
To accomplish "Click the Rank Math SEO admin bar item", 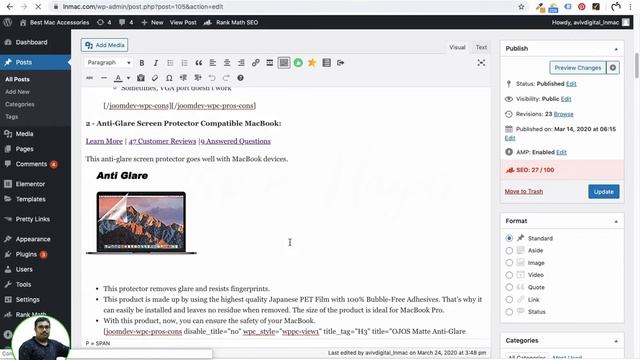I will pos(231,22).
